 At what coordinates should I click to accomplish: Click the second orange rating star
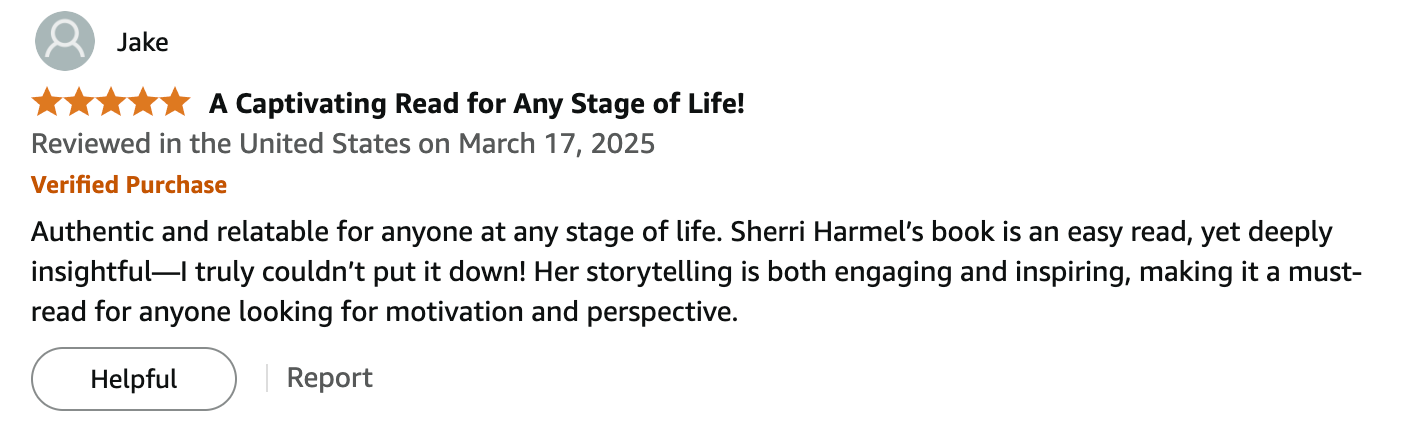click(79, 102)
